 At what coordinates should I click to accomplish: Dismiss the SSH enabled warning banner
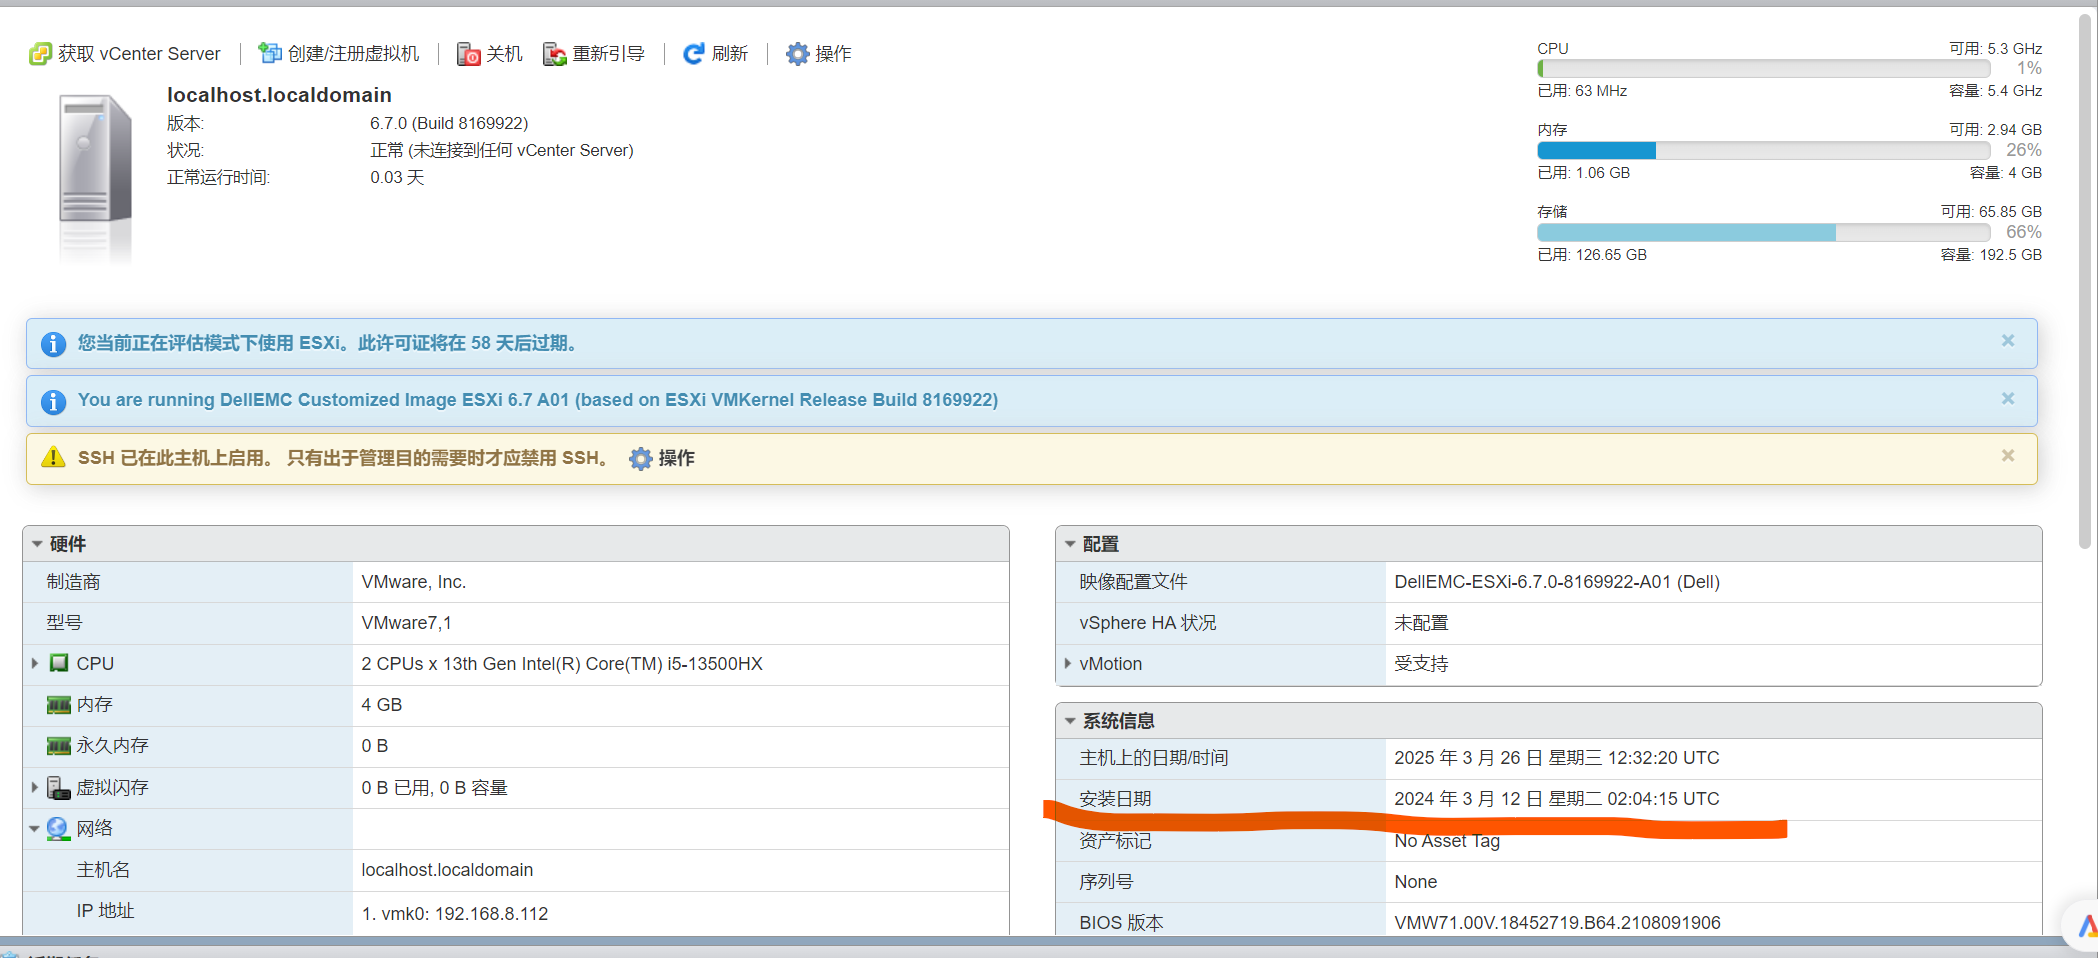2008,456
